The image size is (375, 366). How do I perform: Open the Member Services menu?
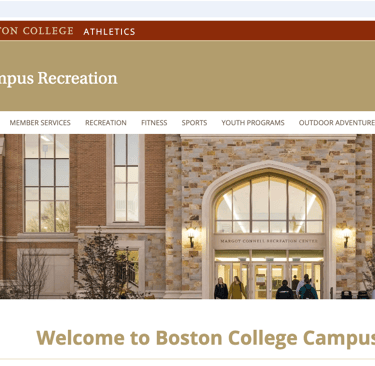(x=40, y=123)
